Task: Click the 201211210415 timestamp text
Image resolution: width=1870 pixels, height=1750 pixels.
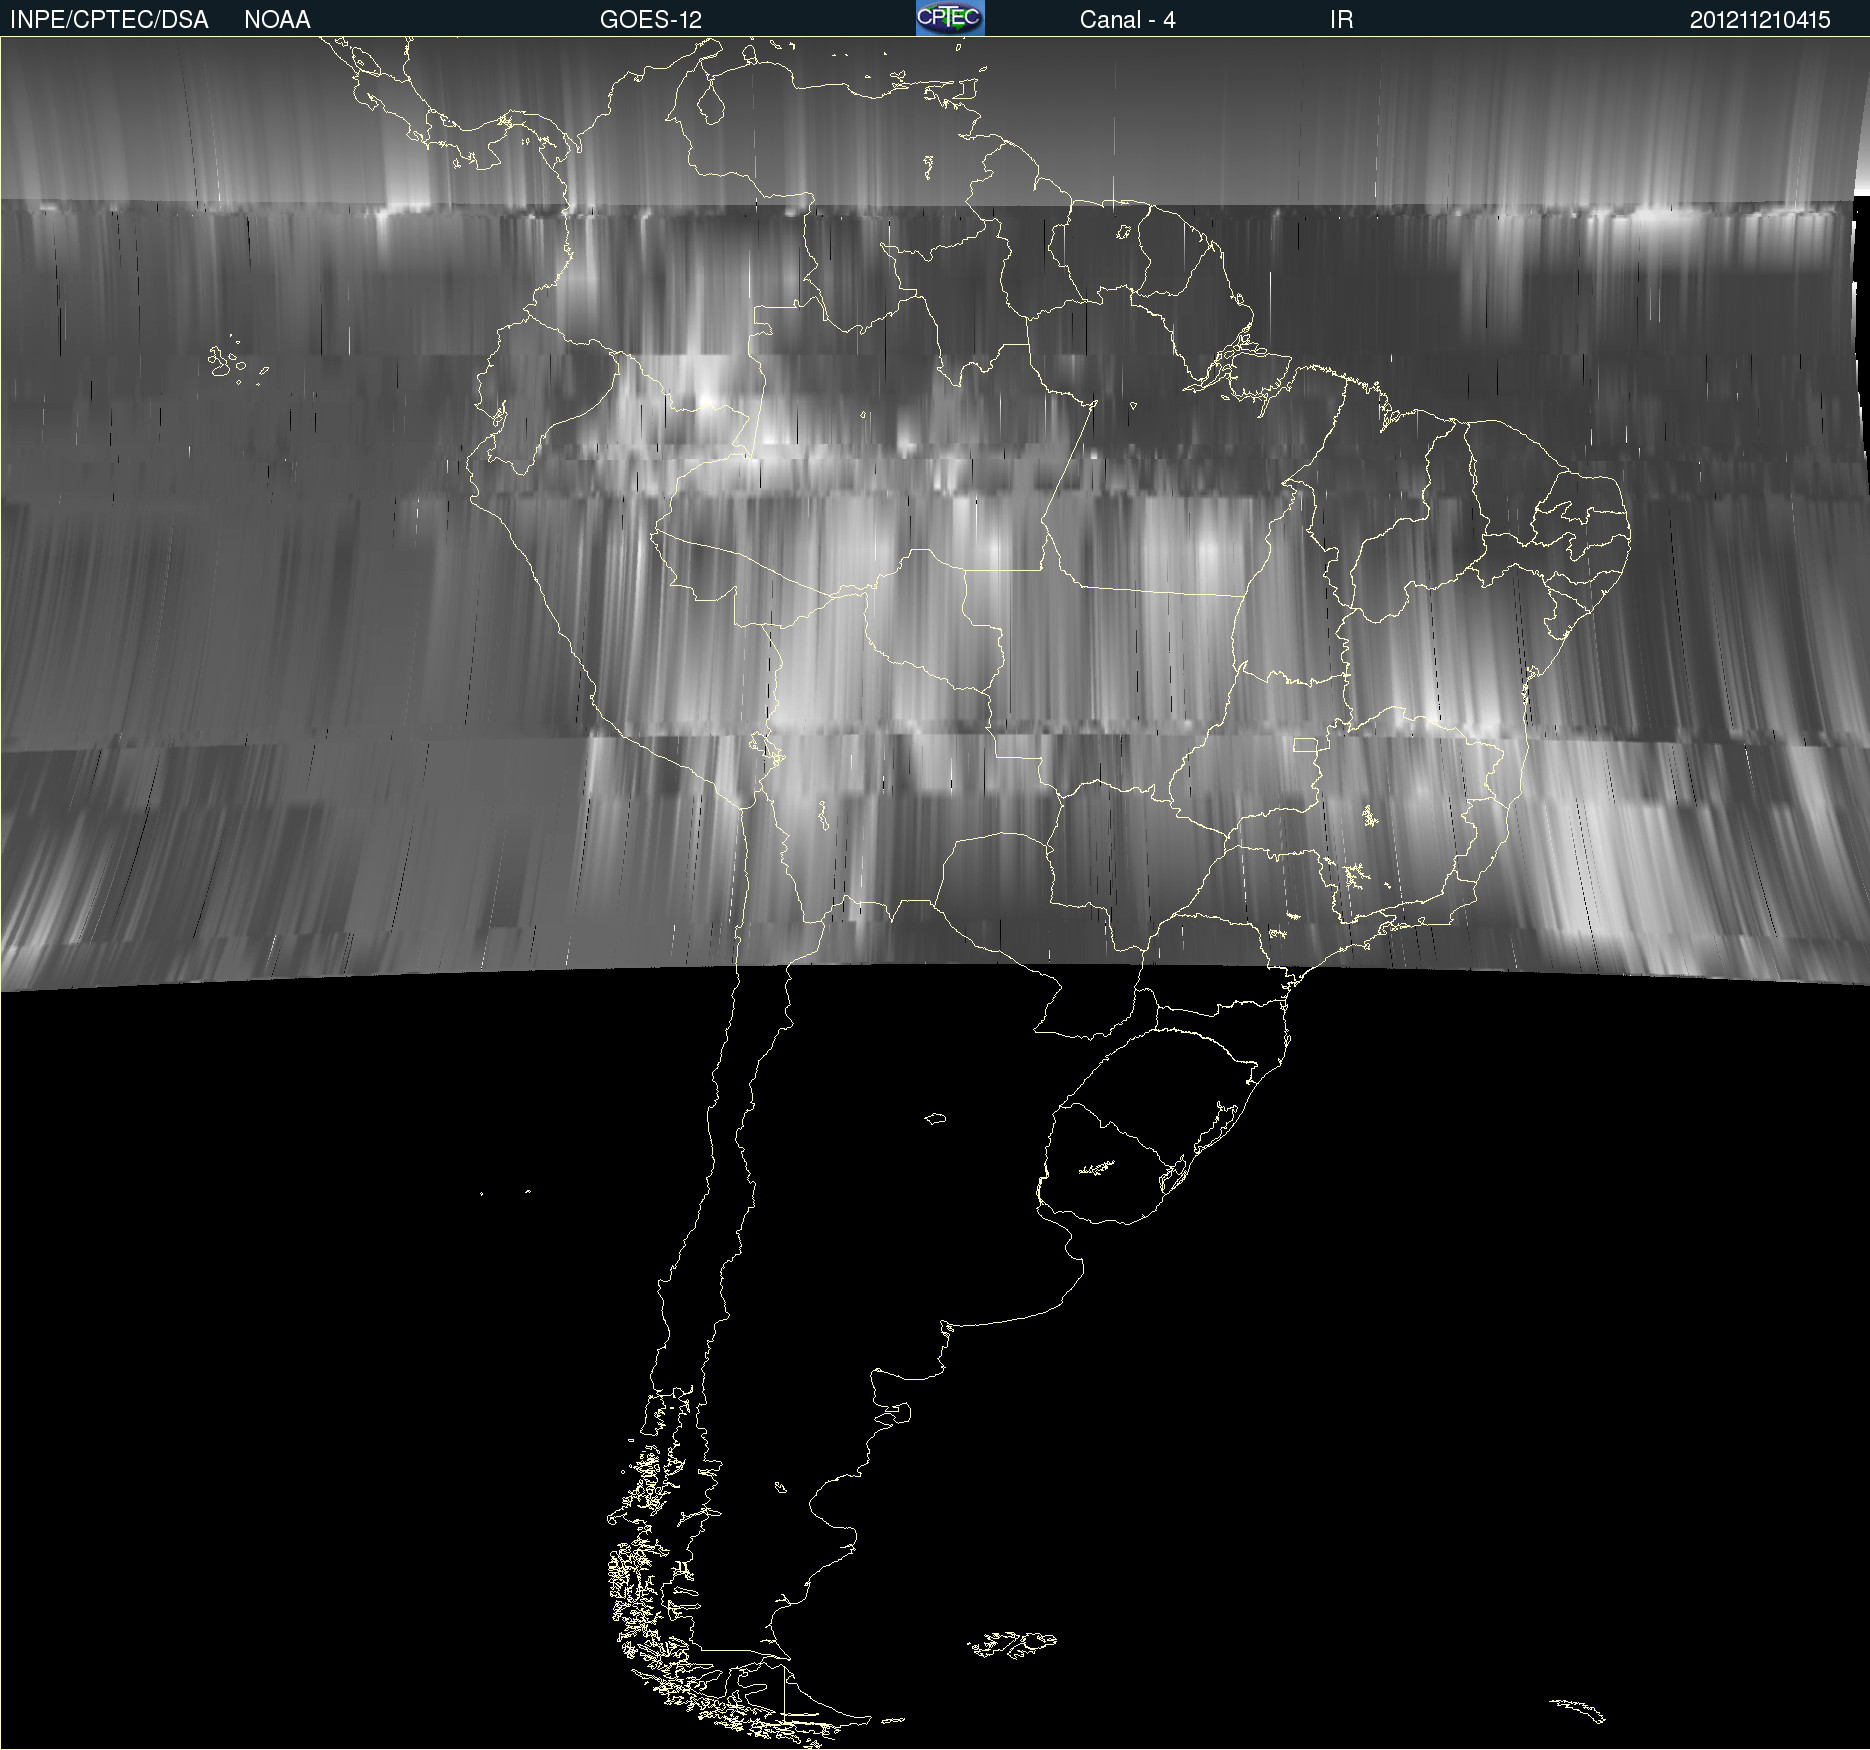Action: coord(1759,20)
